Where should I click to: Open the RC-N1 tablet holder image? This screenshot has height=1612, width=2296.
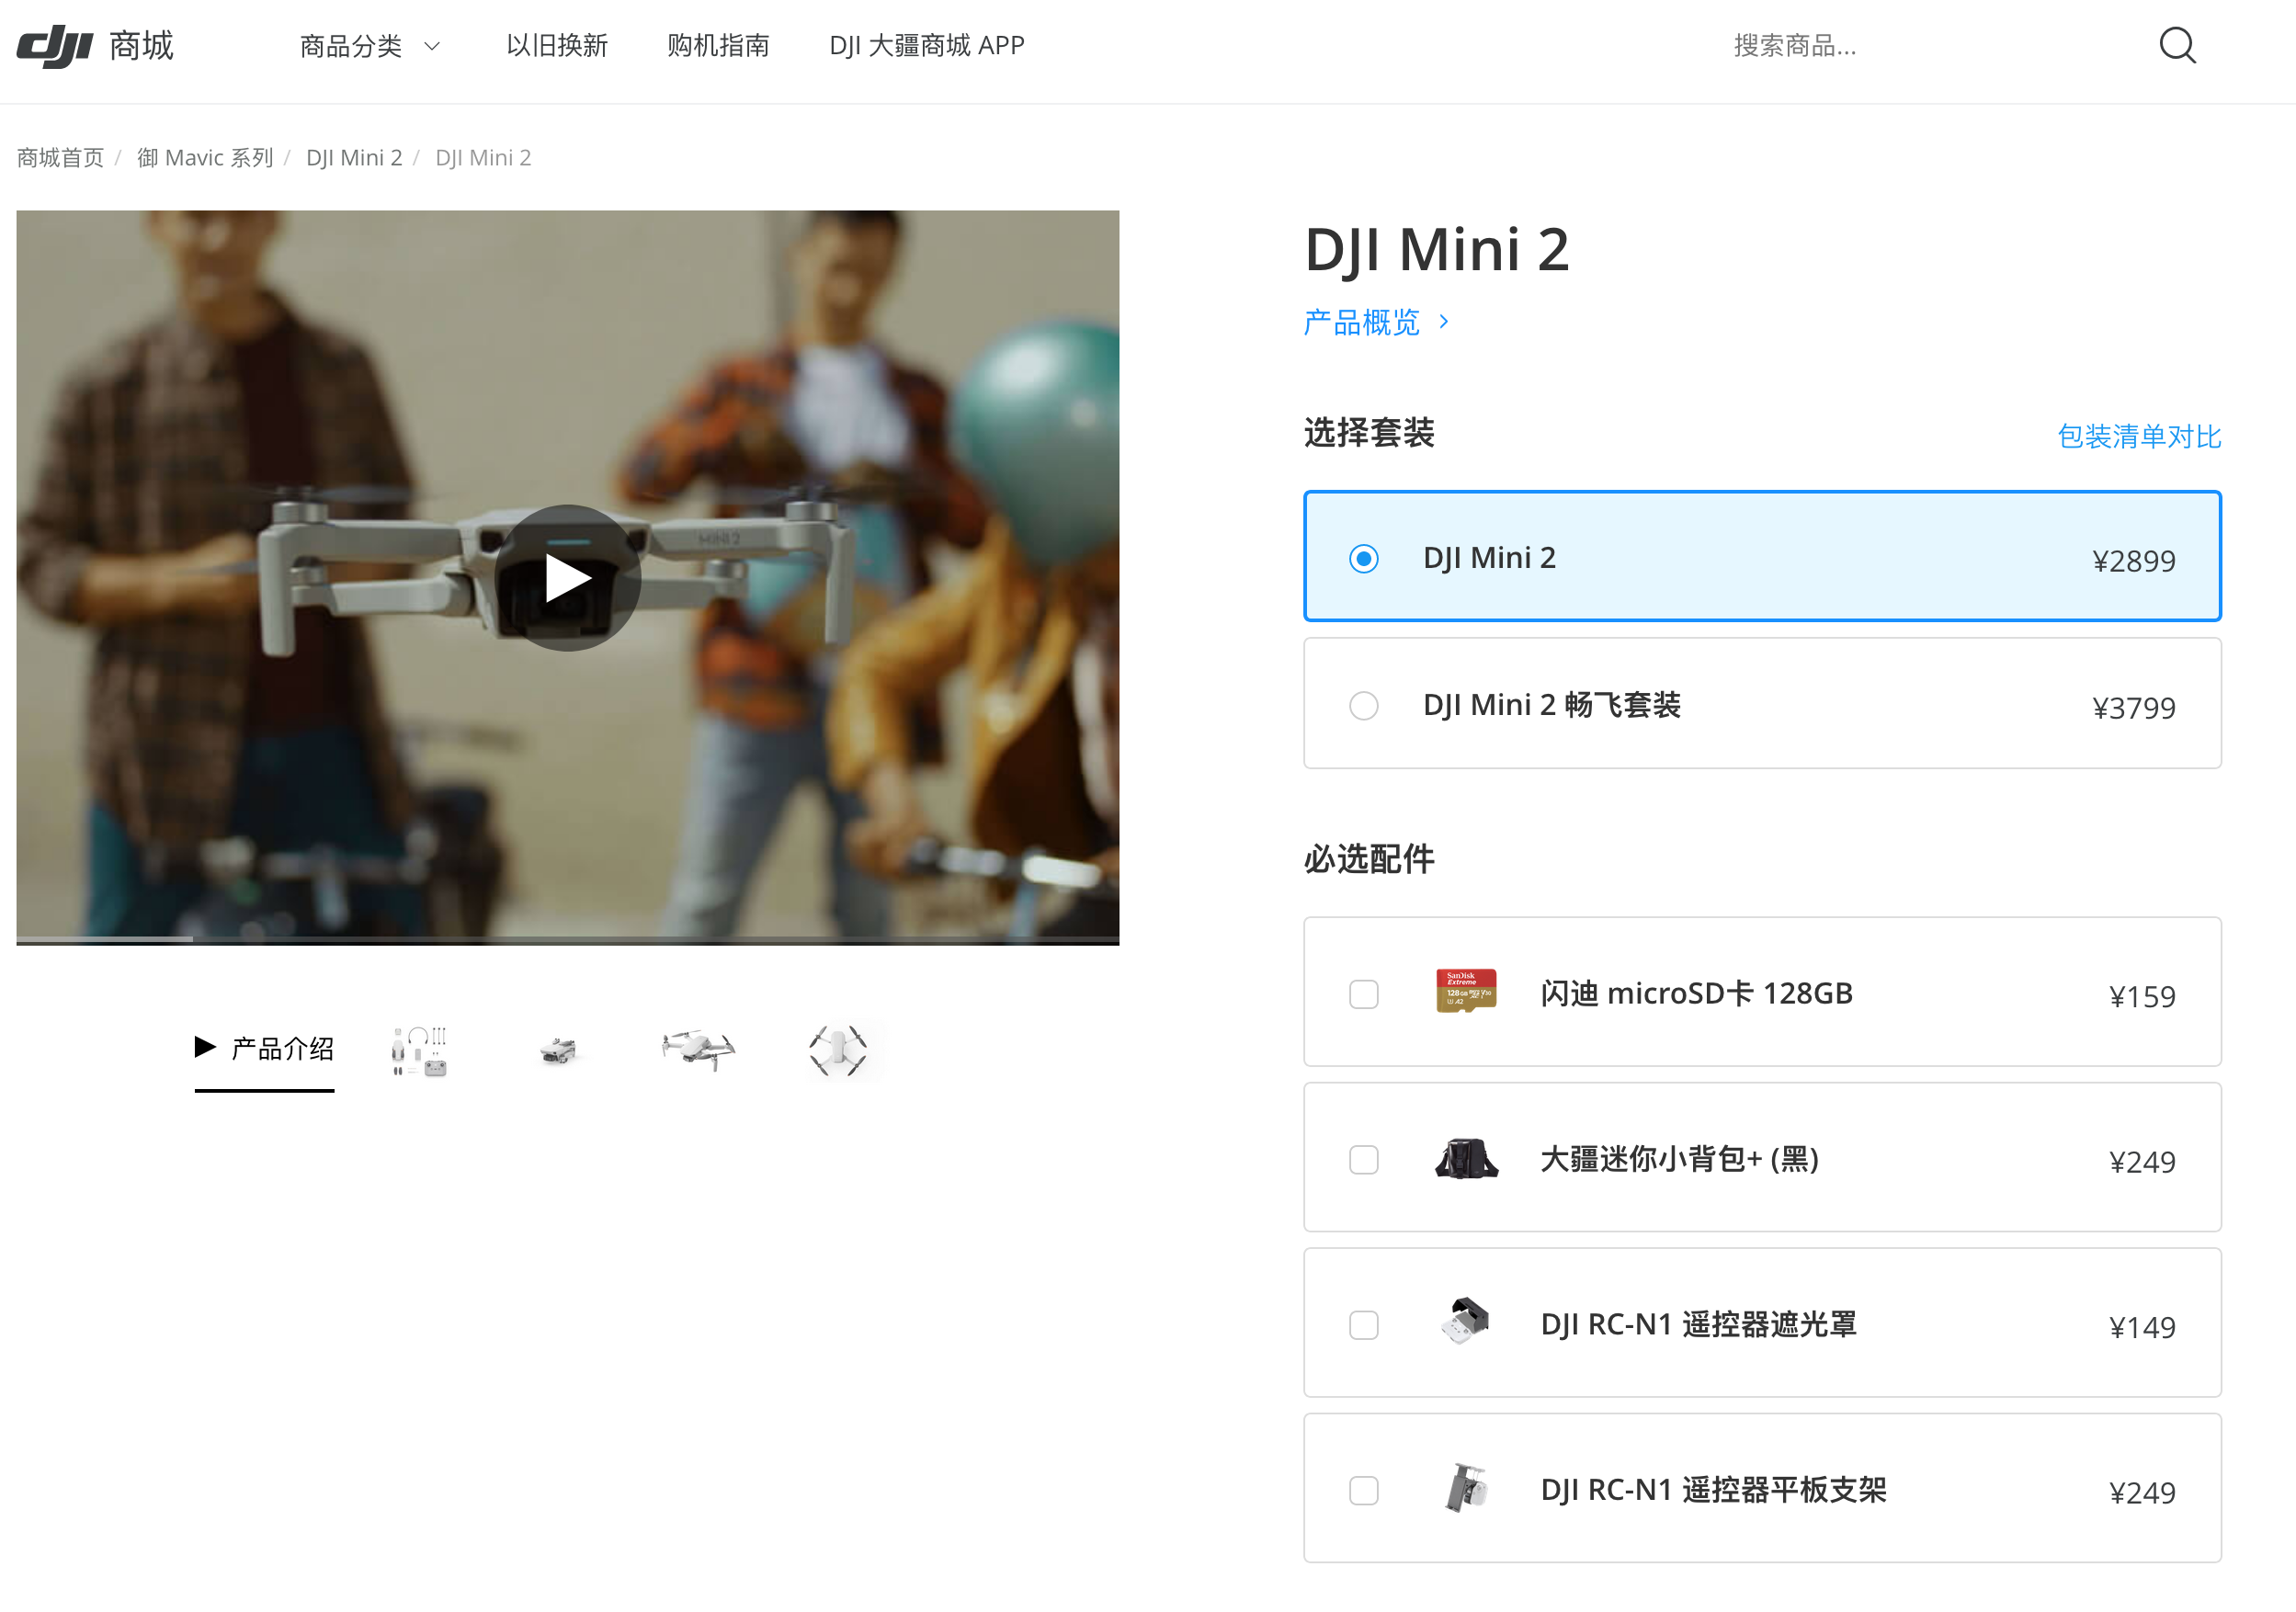[1466, 1488]
